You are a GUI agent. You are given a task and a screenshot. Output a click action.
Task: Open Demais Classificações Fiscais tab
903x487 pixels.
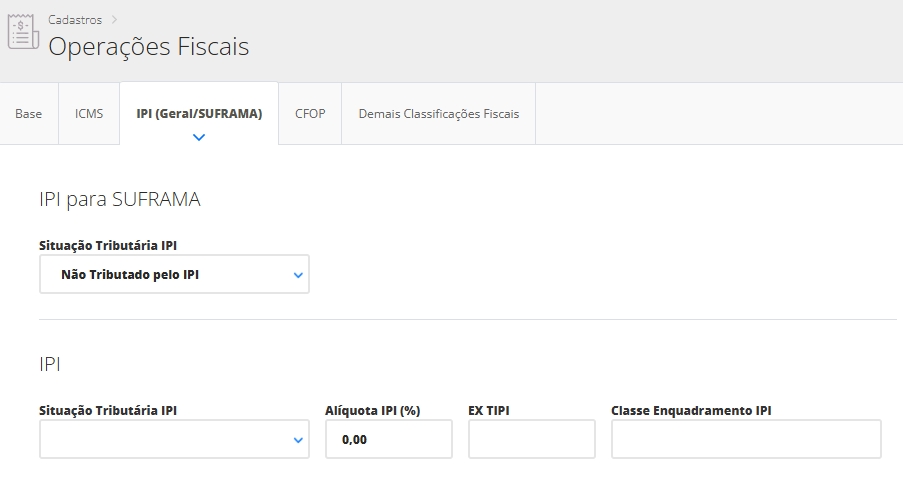click(439, 114)
